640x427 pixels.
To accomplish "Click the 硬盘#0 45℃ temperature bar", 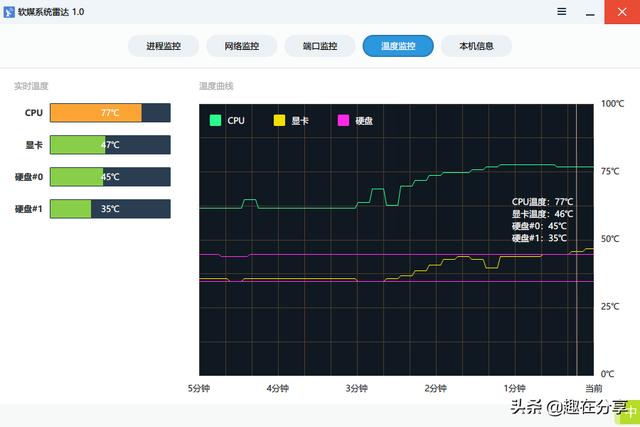I will (x=110, y=176).
